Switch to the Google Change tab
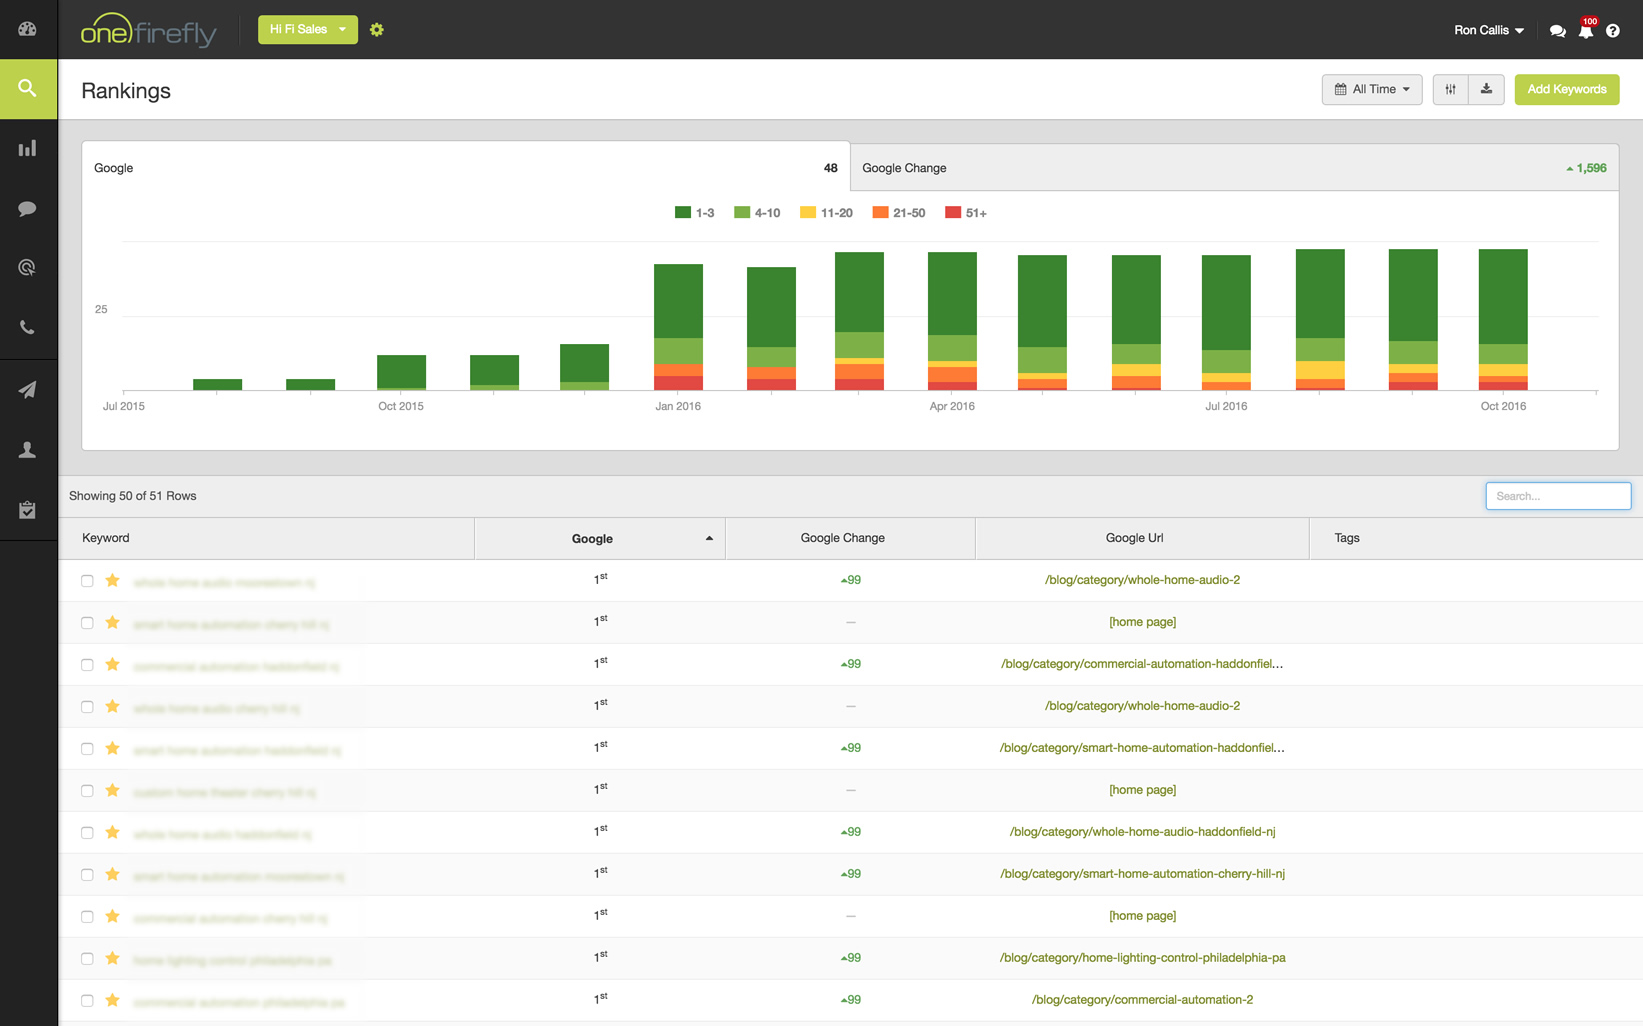The width and height of the screenshot is (1643, 1026). pyautogui.click(x=1233, y=168)
